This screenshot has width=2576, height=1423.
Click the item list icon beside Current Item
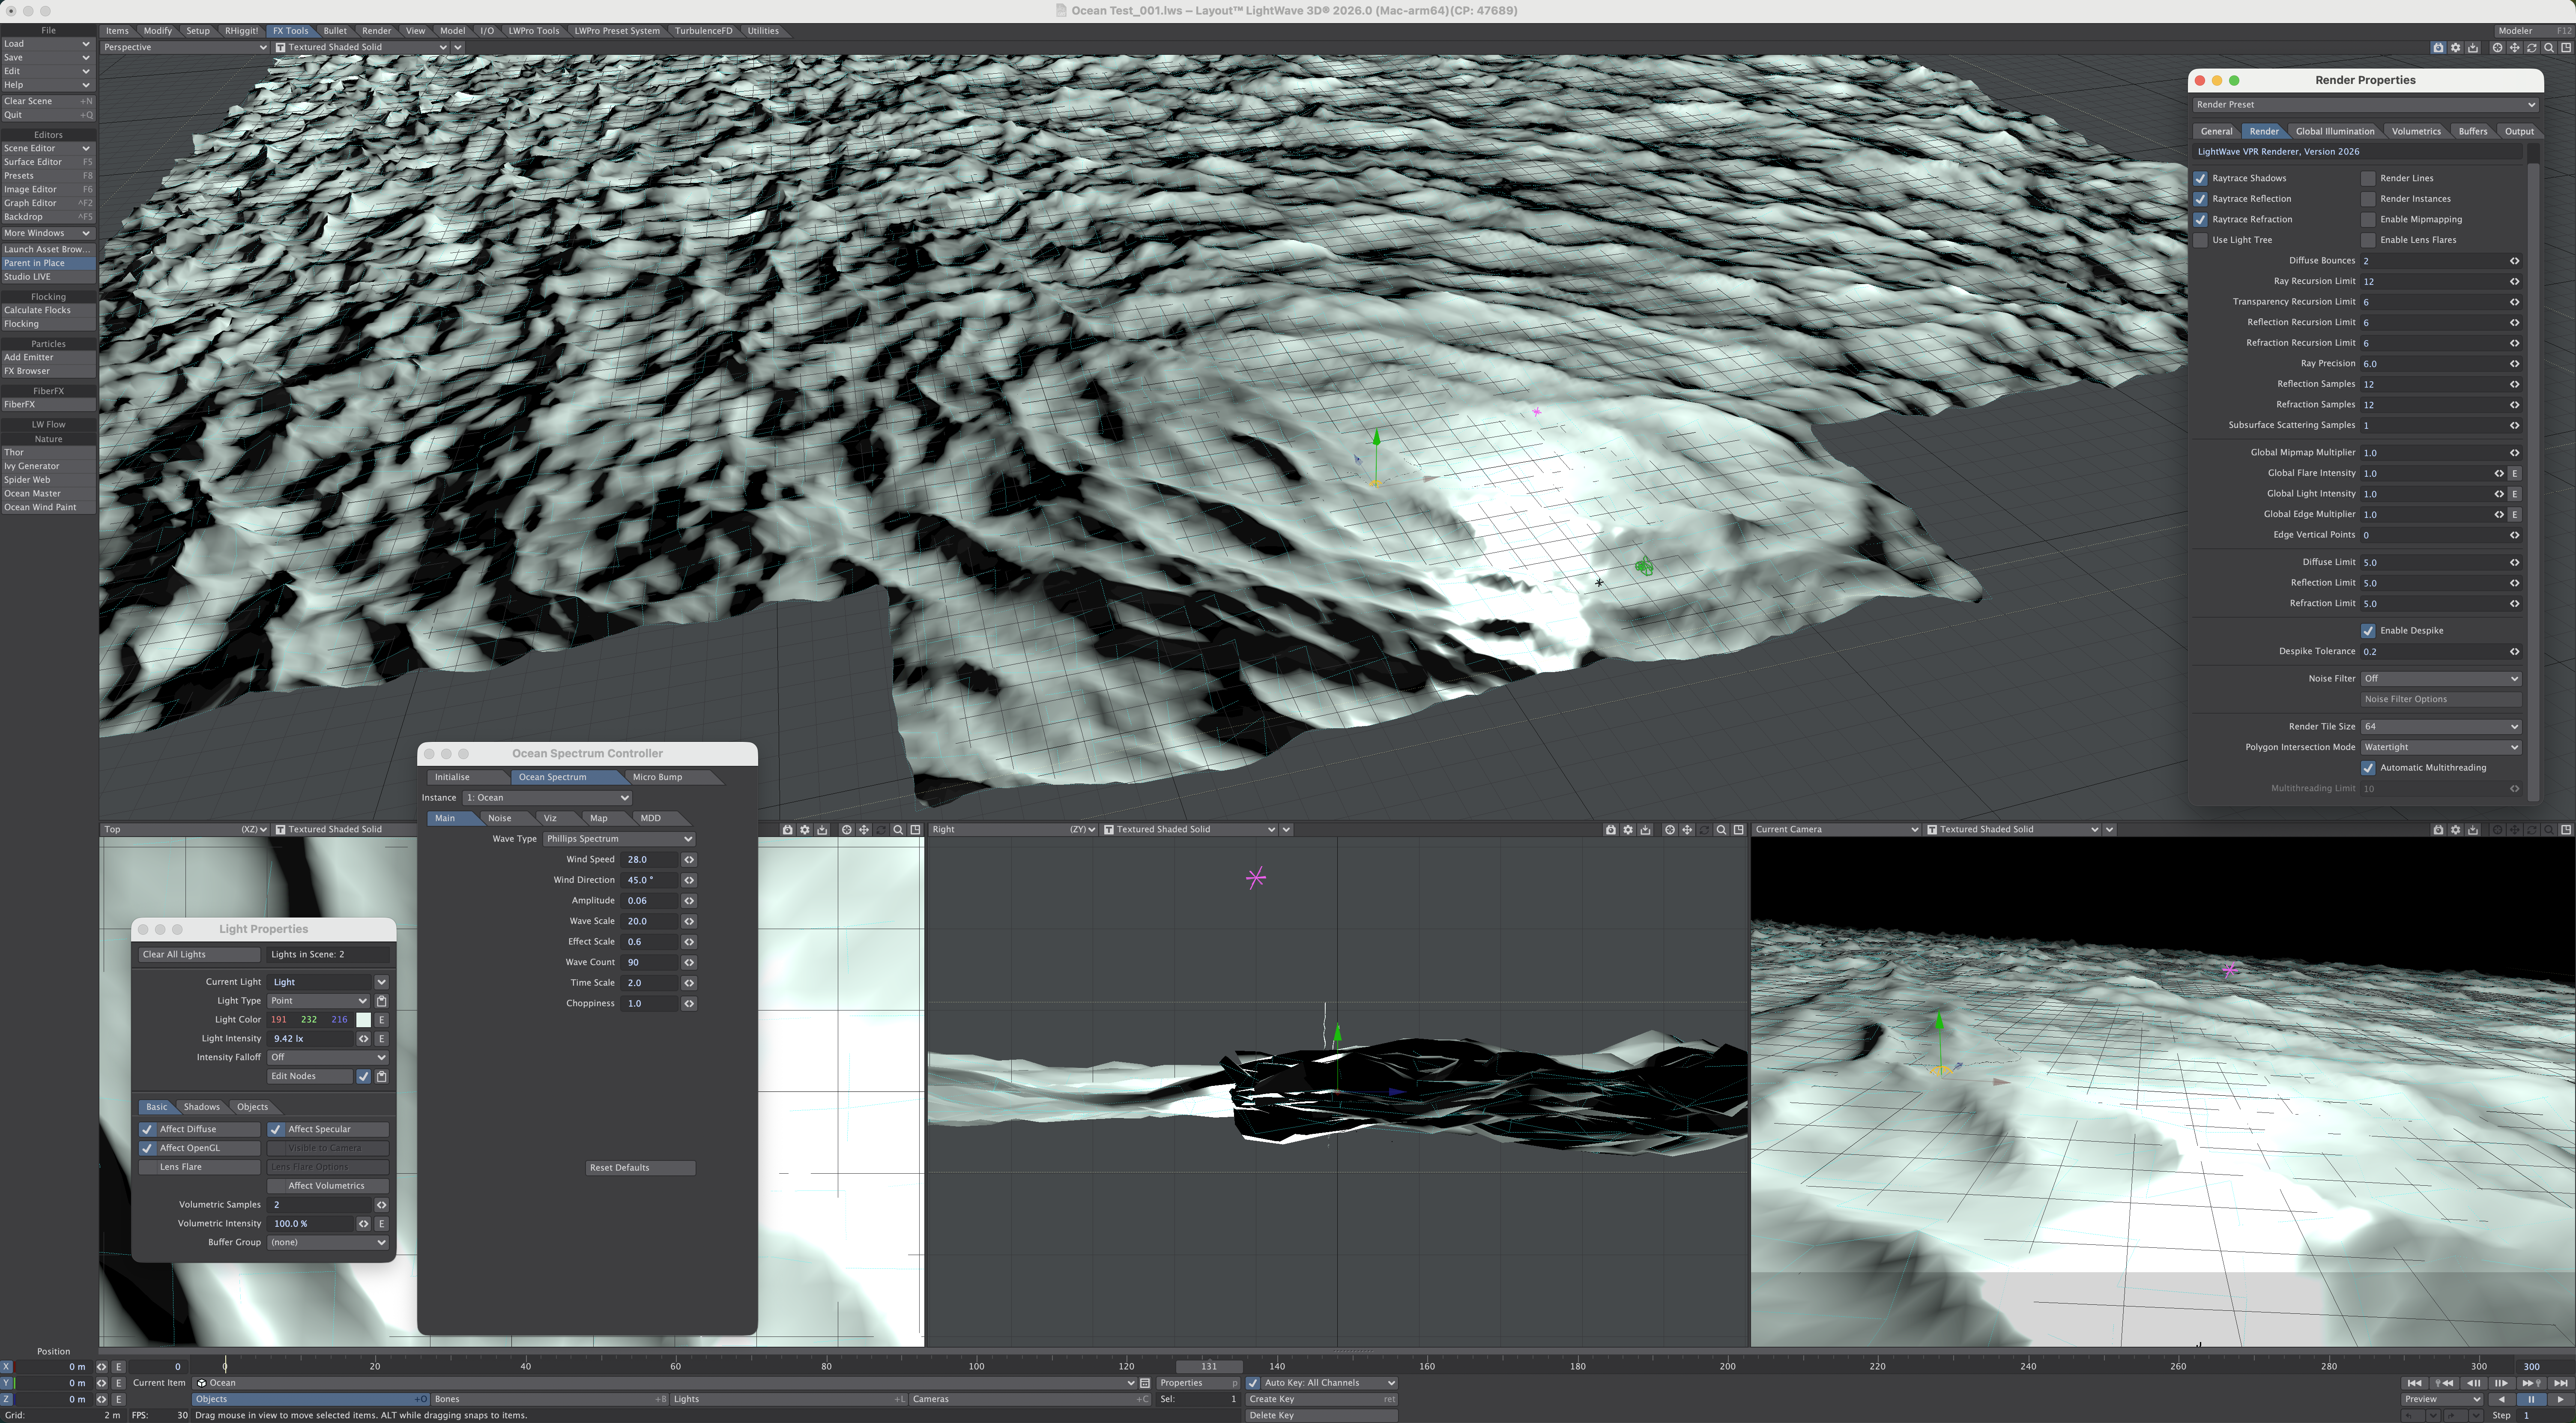tap(1145, 1383)
